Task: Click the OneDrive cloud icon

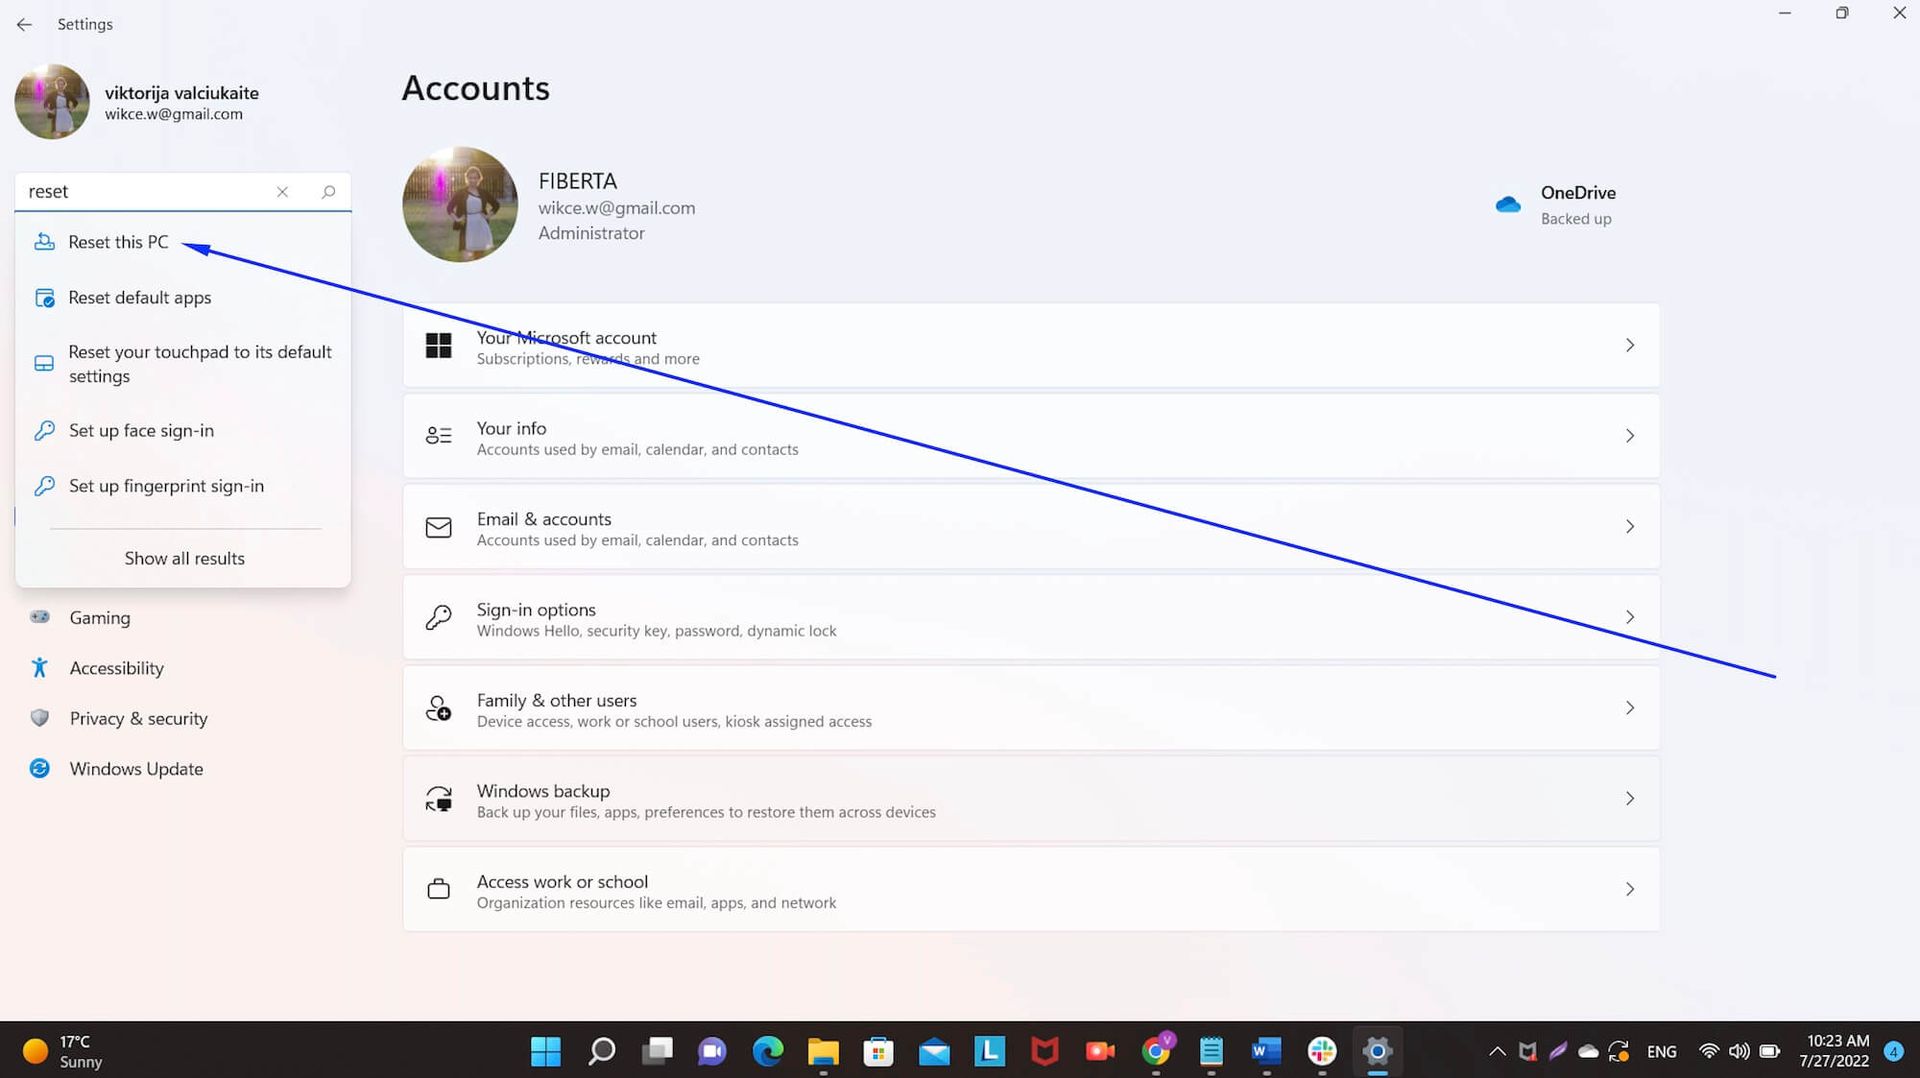Action: tap(1508, 205)
